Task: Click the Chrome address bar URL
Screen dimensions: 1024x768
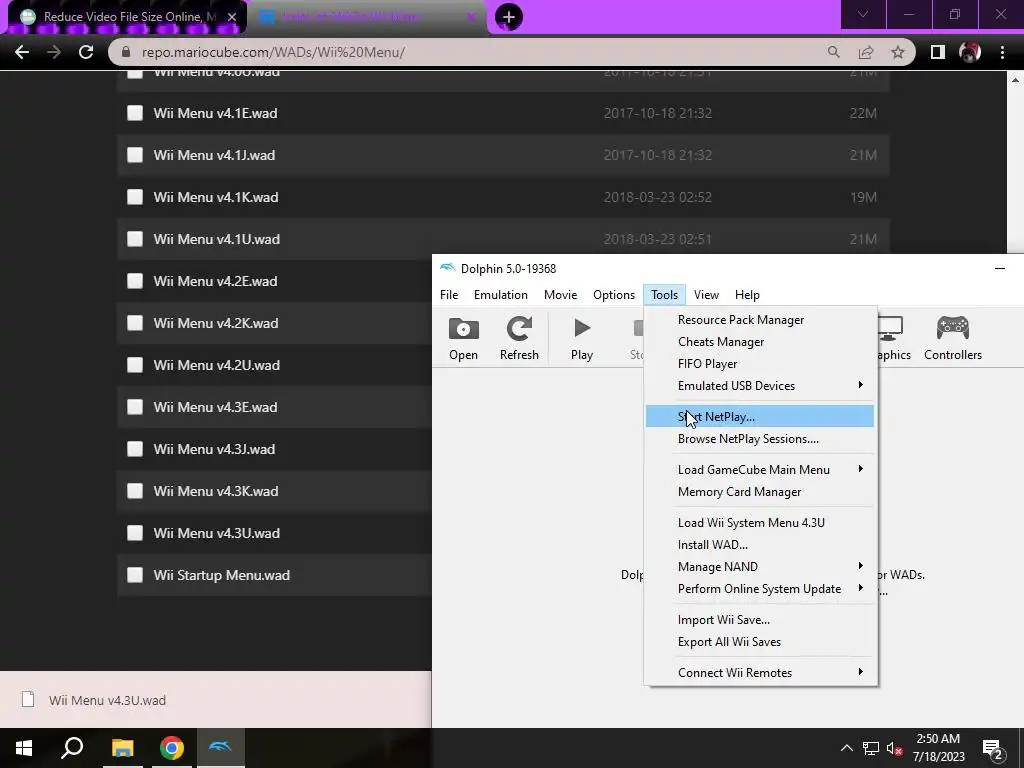Action: tap(274, 52)
